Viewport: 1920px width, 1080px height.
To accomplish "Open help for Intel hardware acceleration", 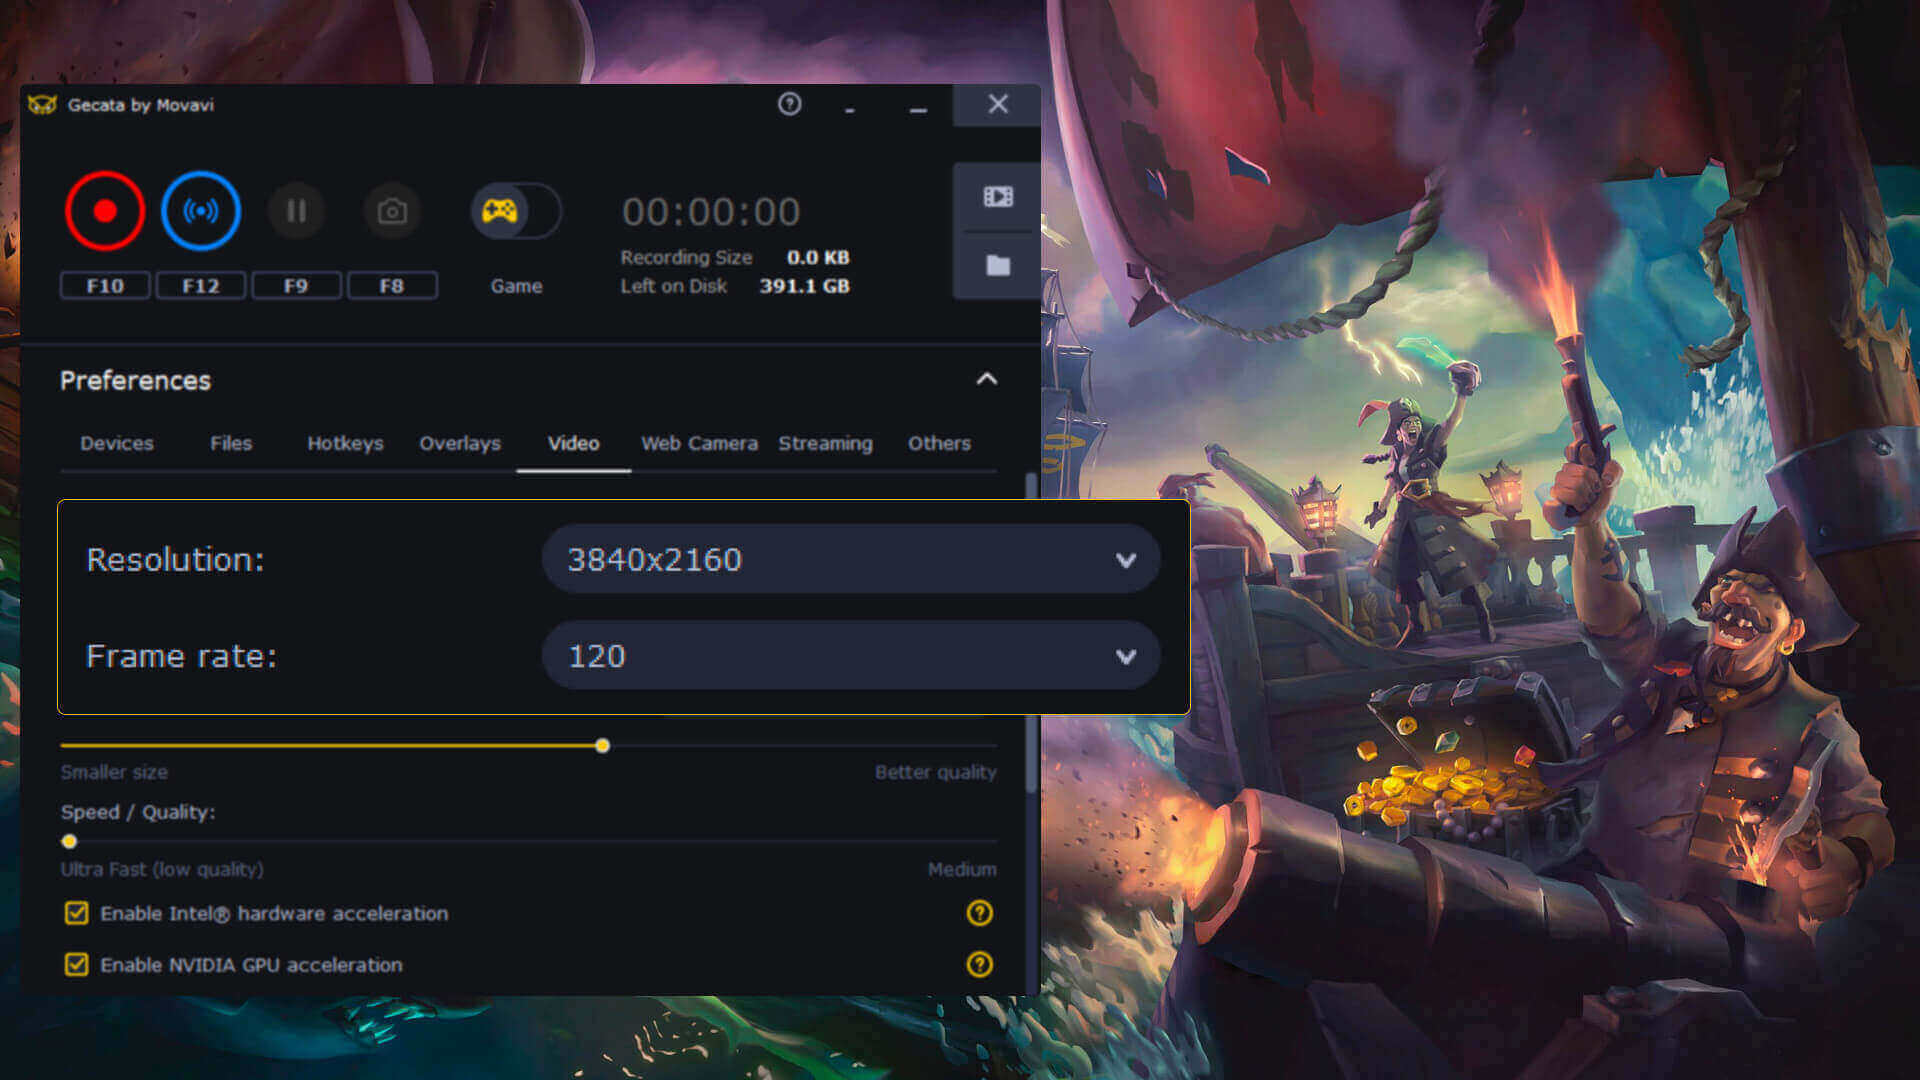I will pyautogui.click(x=980, y=913).
